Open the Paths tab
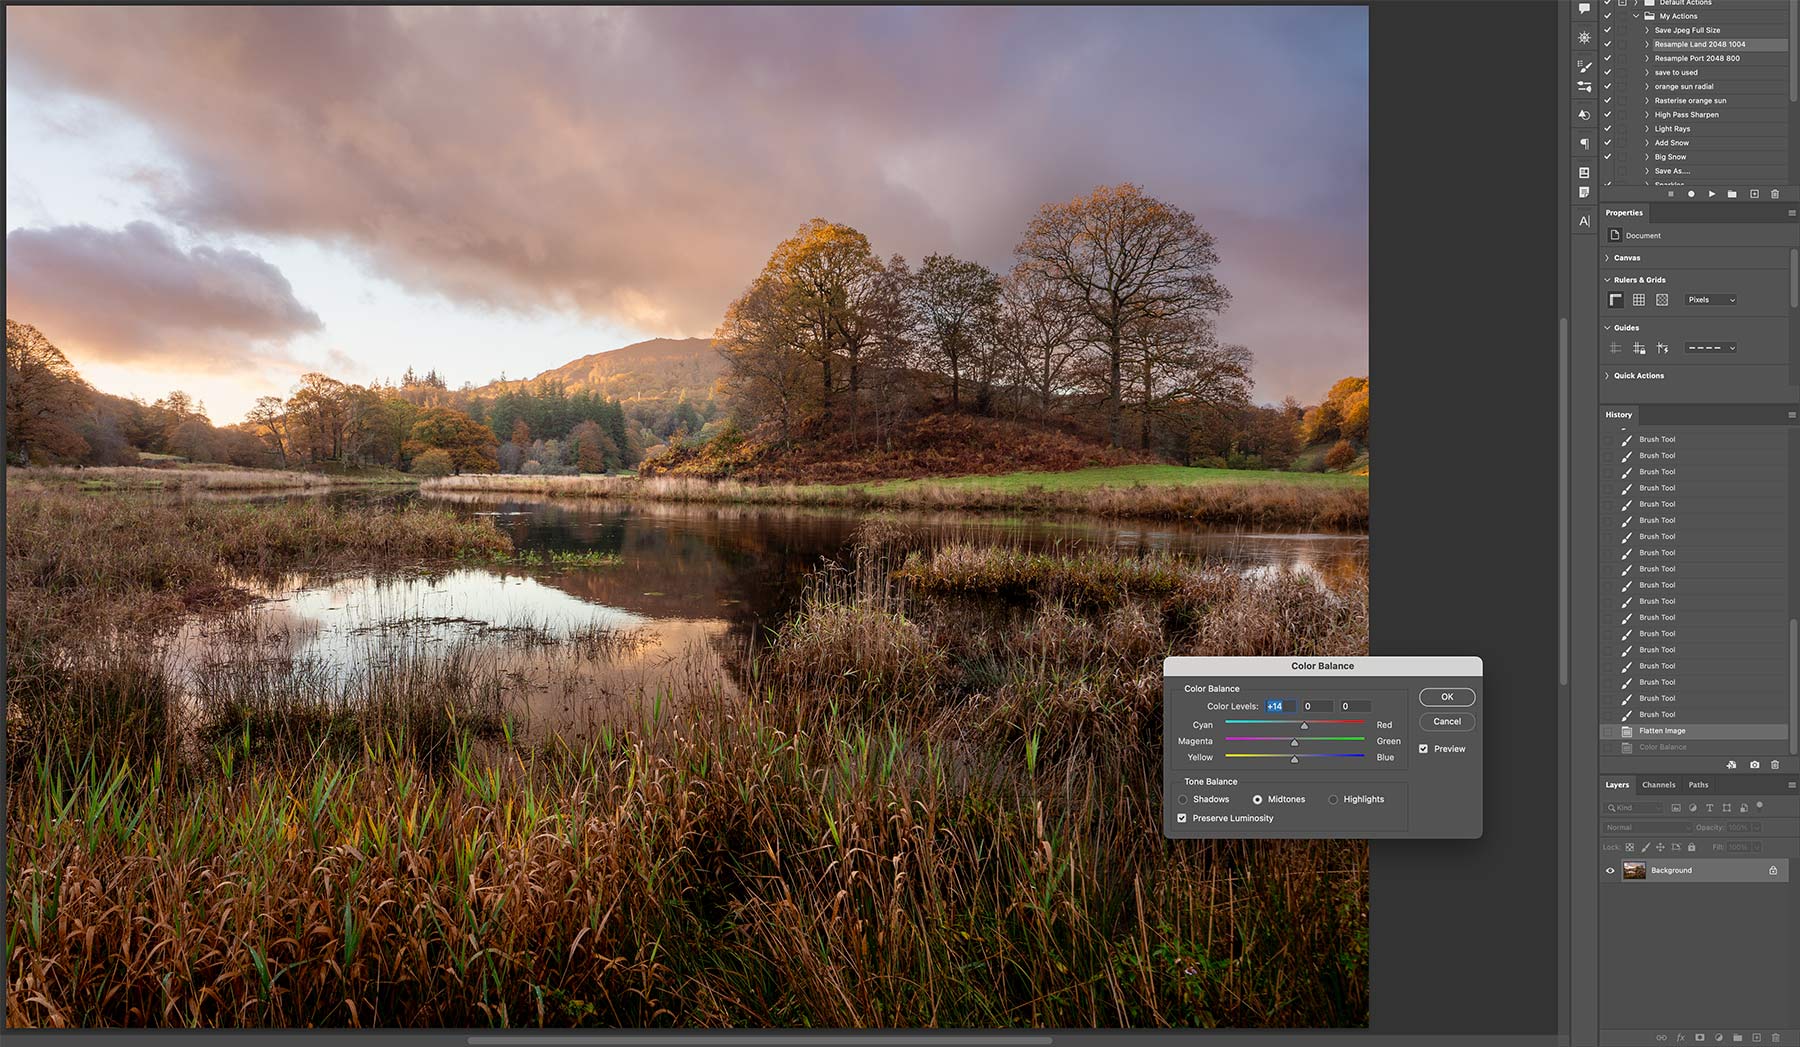This screenshot has width=1800, height=1047. (x=1698, y=785)
